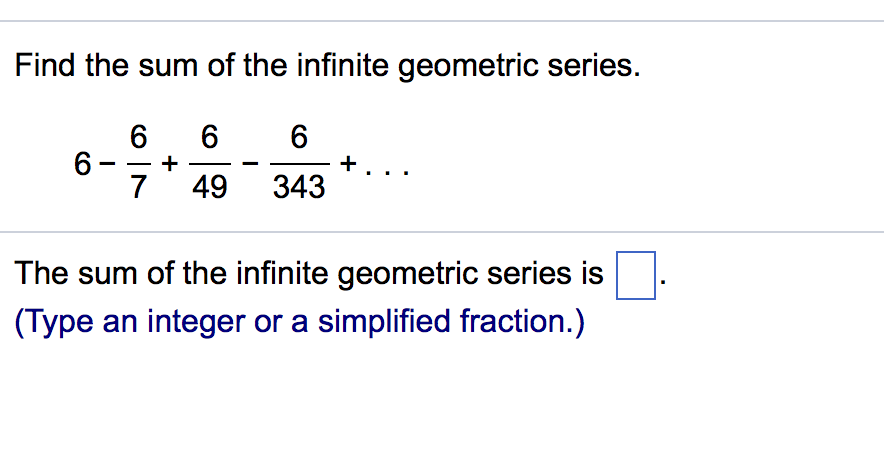This screenshot has height=450, width=884.
Task: Click the 'Find the sum' question heading
Action: (326, 67)
